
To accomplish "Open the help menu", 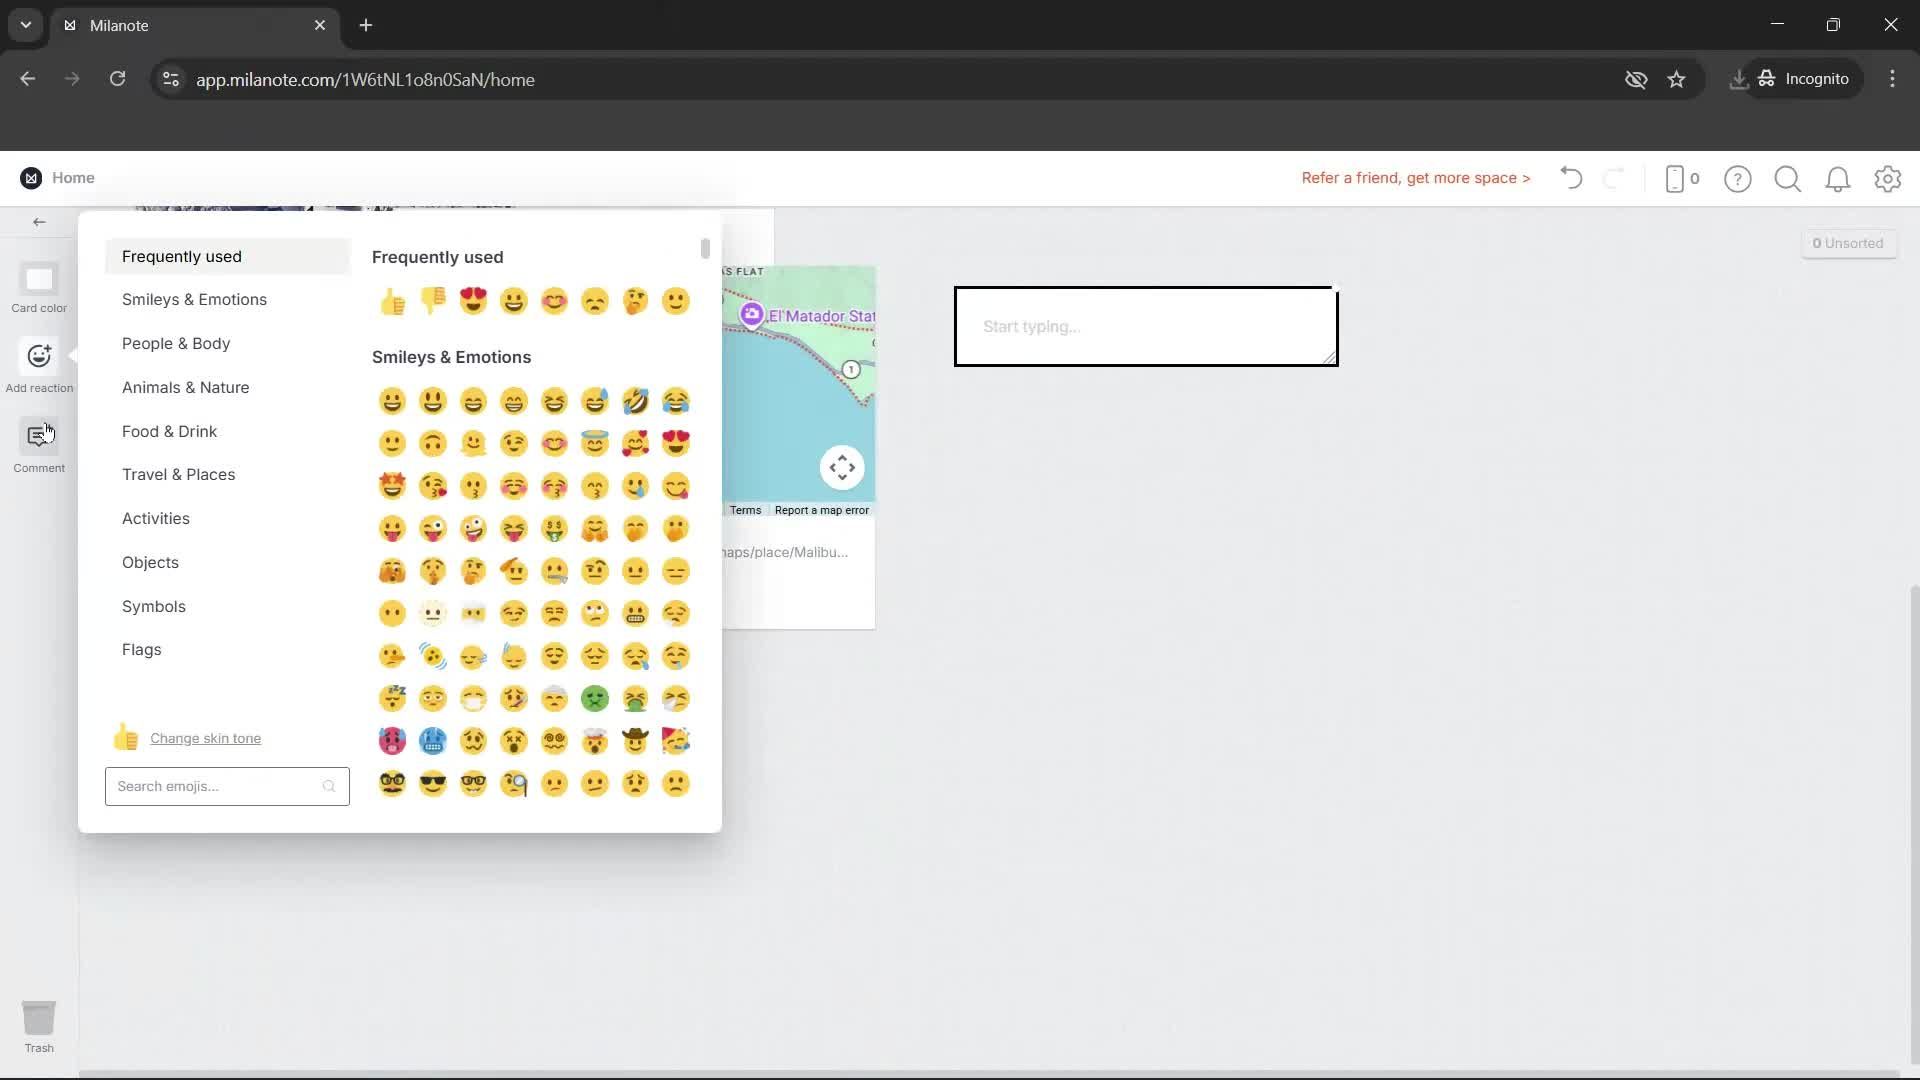I will (x=1738, y=179).
